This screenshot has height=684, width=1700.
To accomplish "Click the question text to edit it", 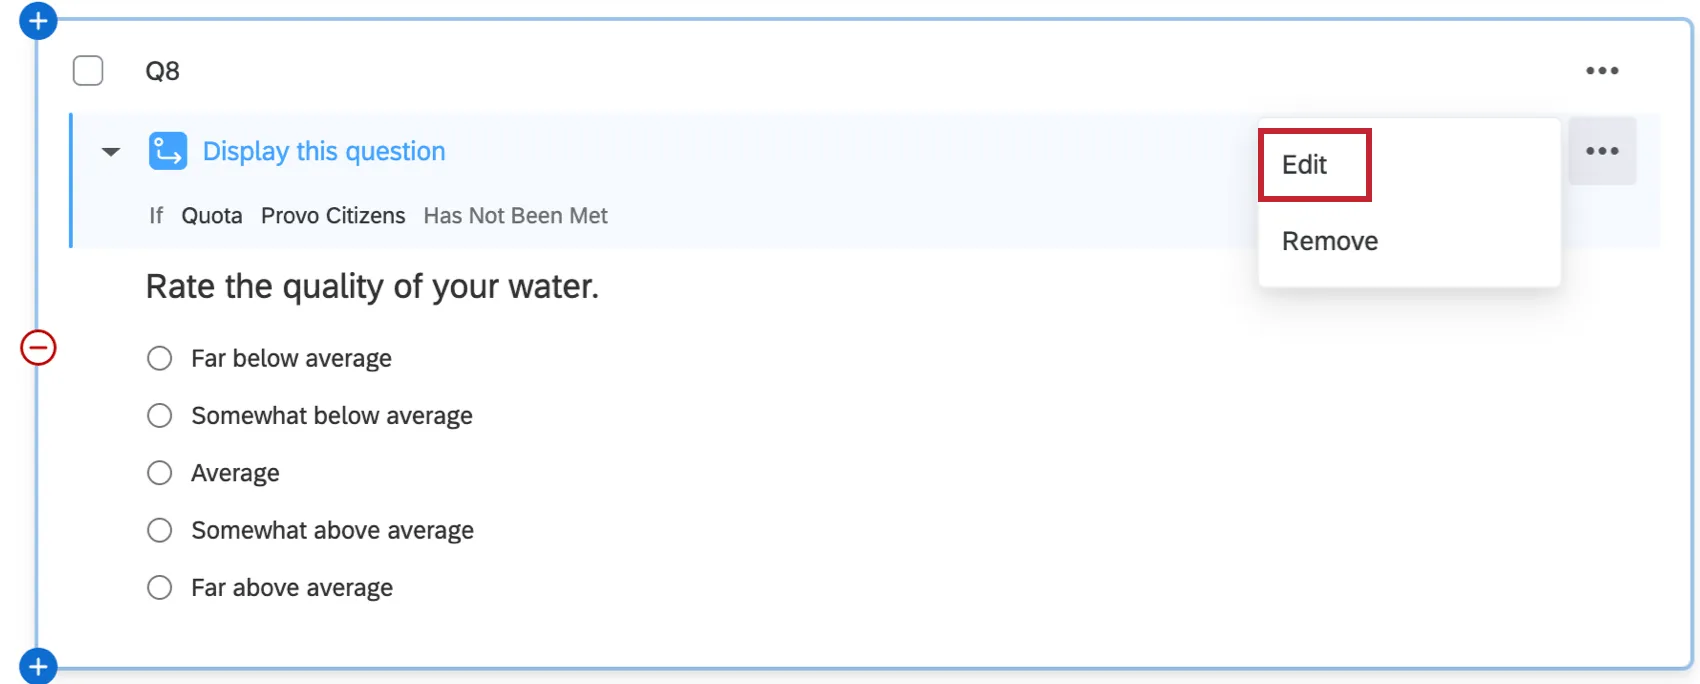I will pyautogui.click(x=372, y=286).
